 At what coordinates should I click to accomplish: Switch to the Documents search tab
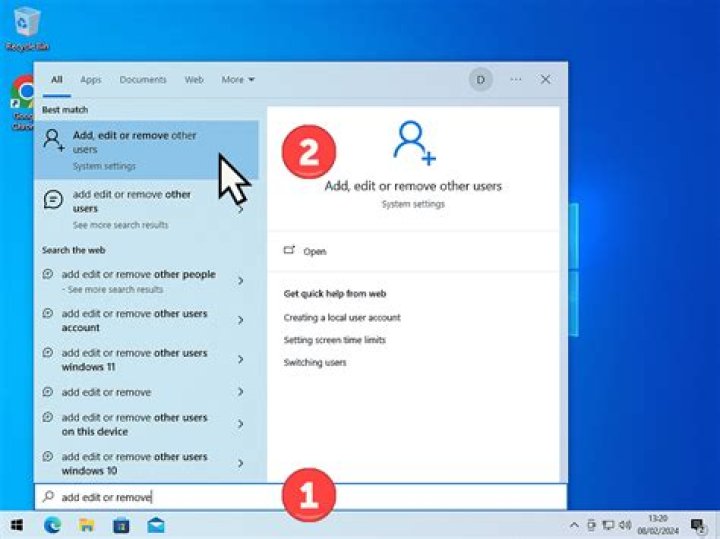[x=143, y=80]
